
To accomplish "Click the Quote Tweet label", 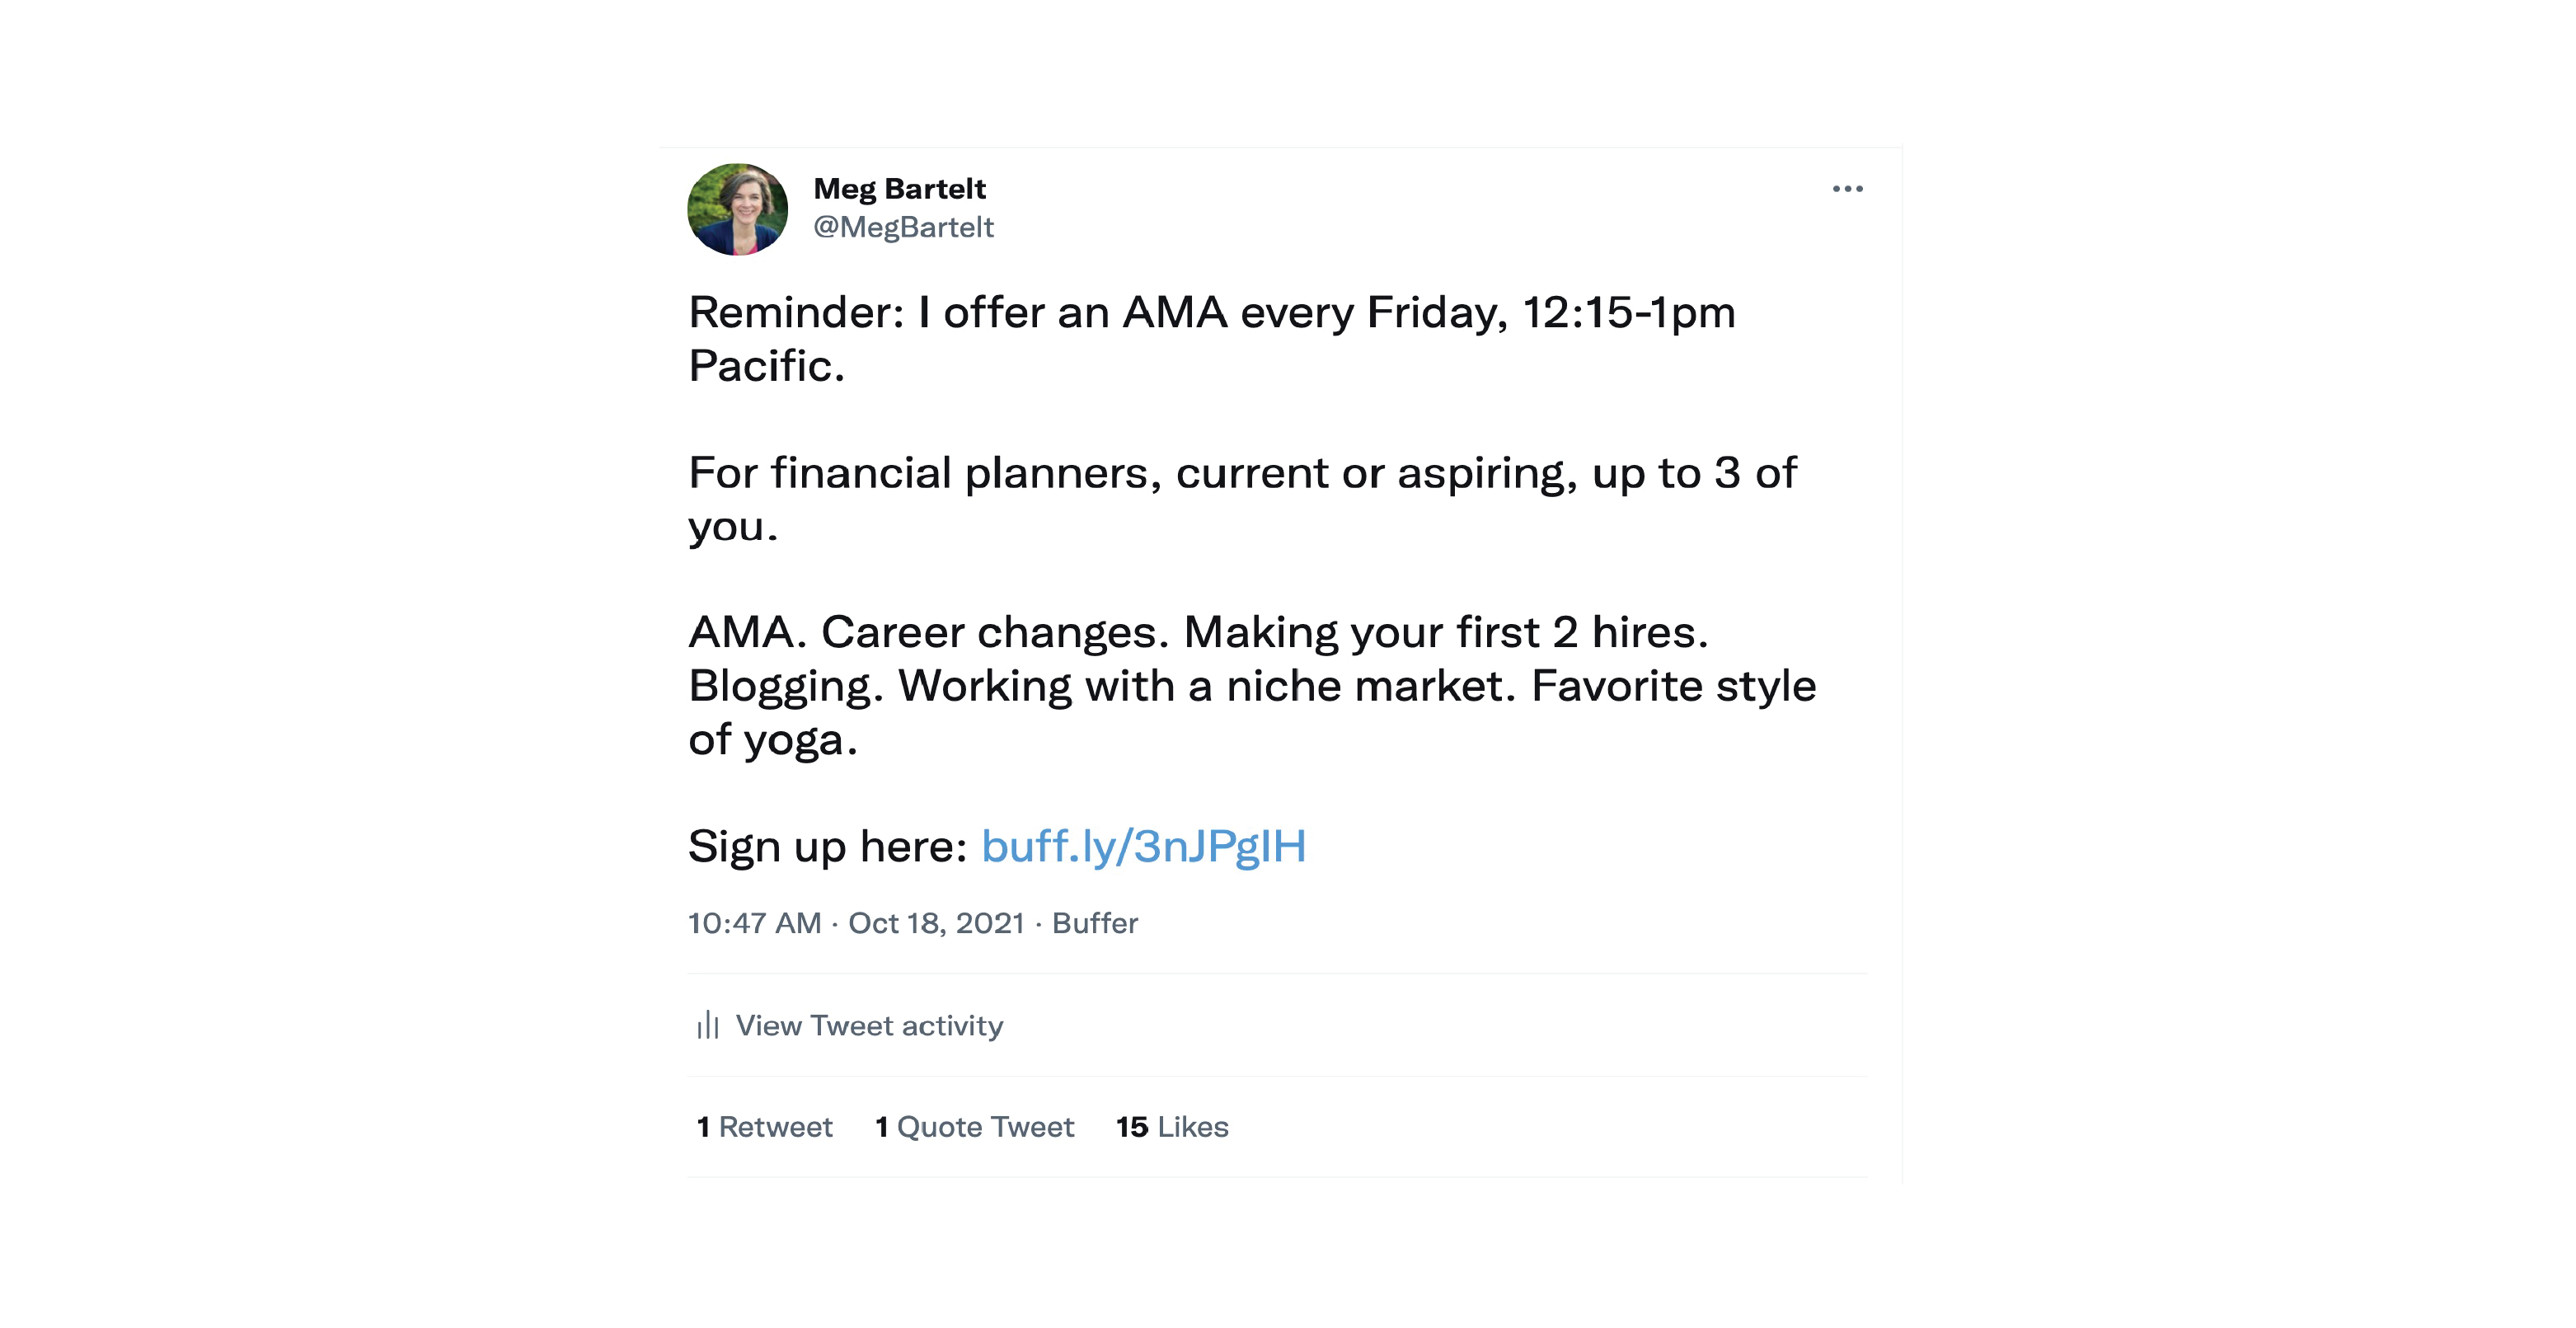I will pos(985,1127).
